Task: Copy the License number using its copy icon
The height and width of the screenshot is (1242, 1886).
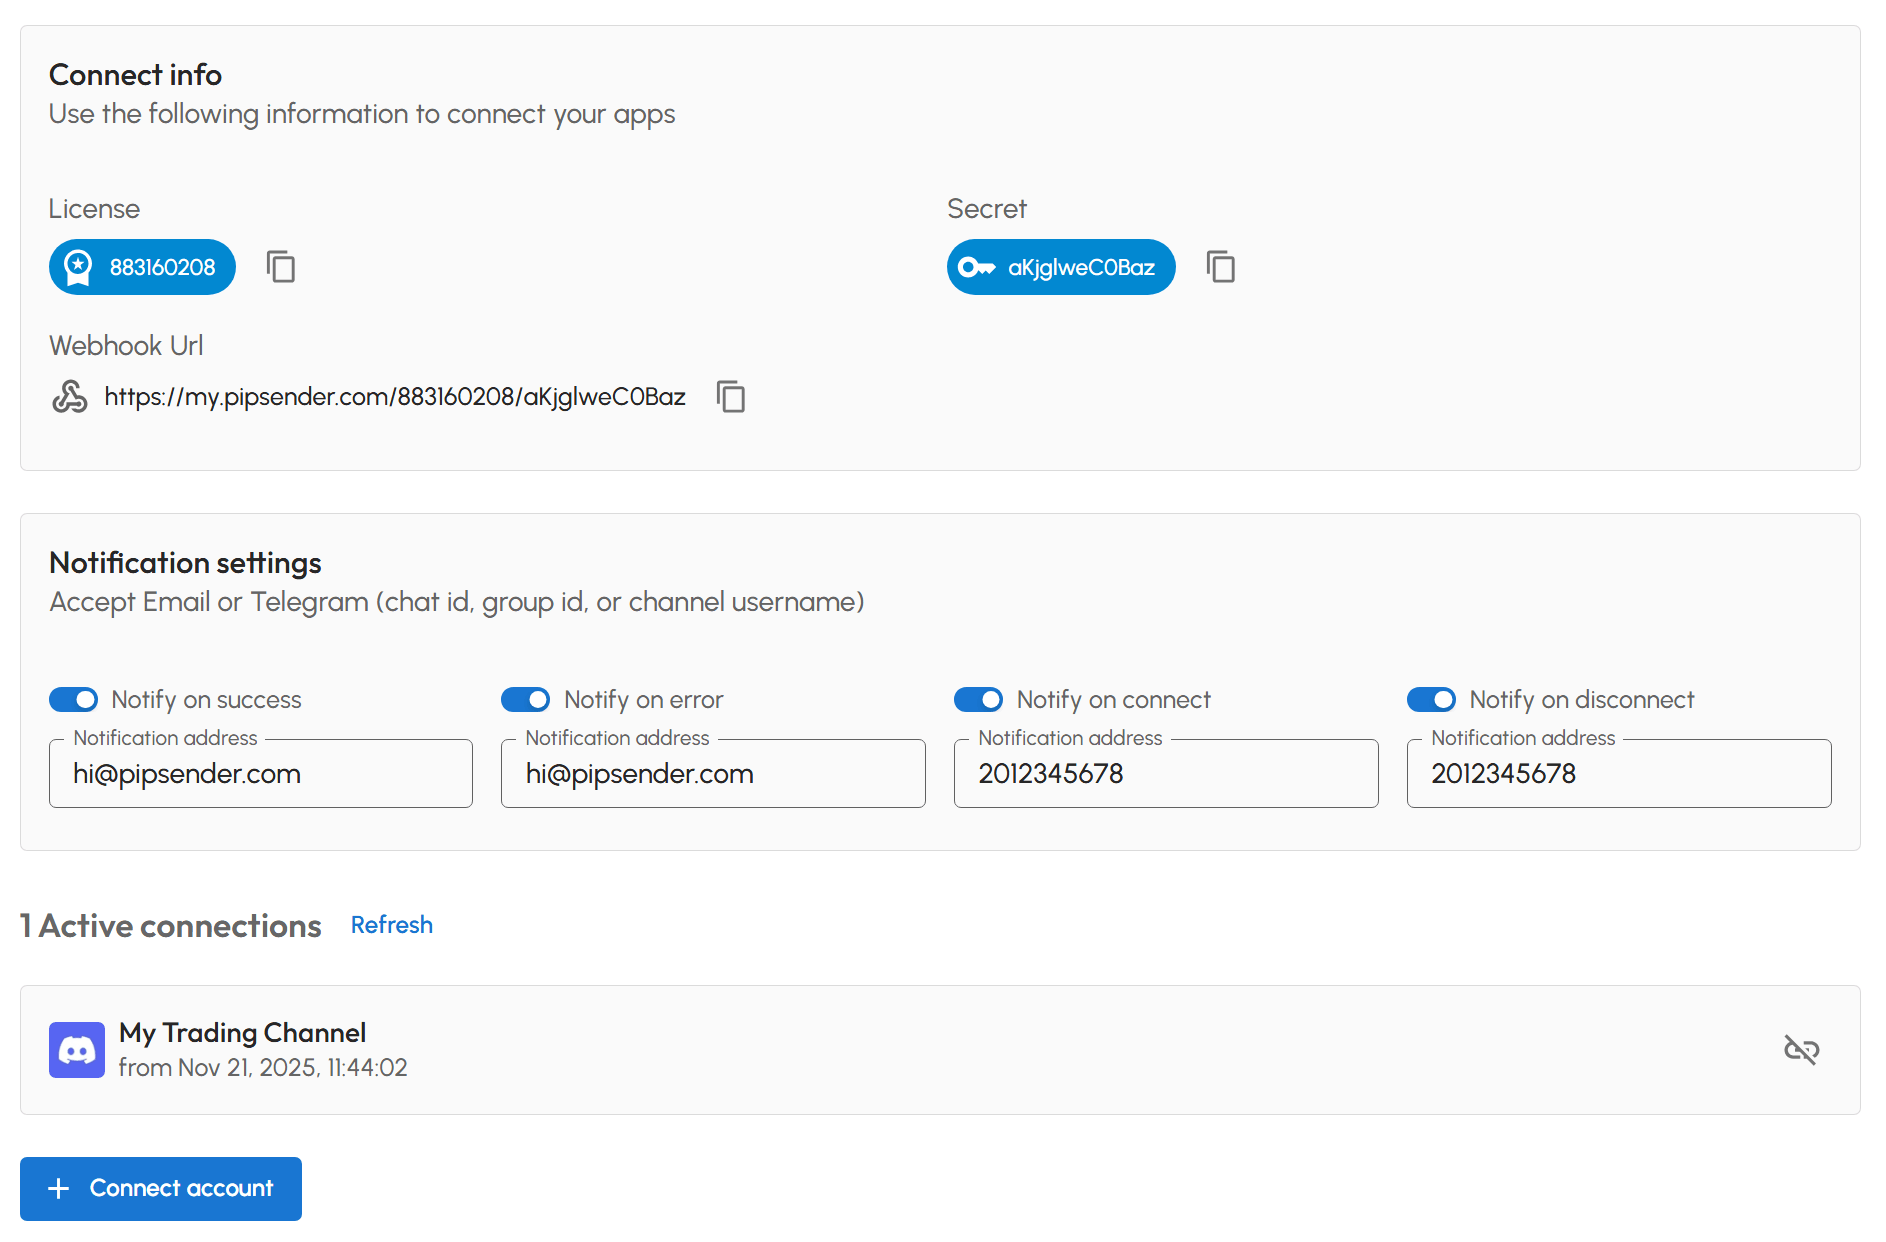Action: (x=280, y=267)
